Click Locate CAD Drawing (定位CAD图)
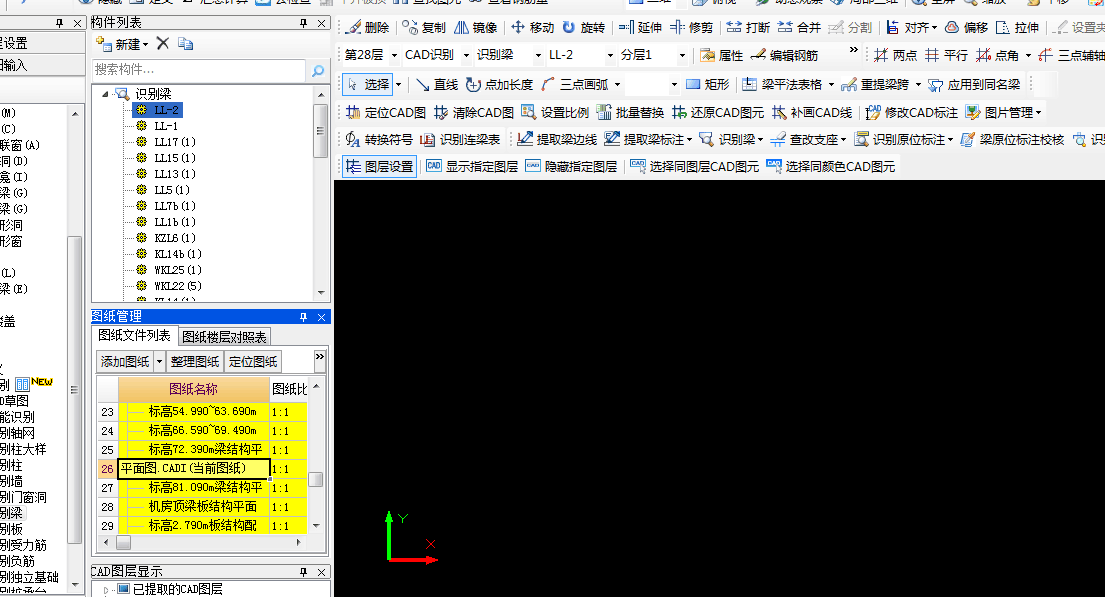Screen dimensions: 1105x597 (x=386, y=113)
